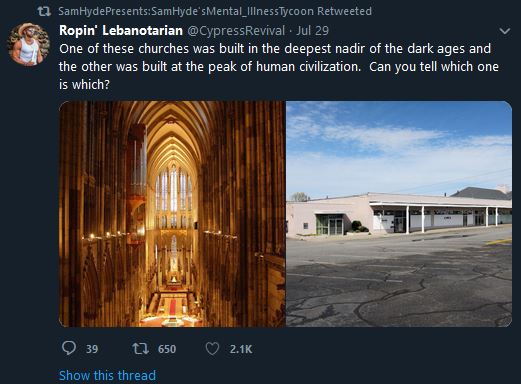Click Show this thread
The width and height of the screenshot is (521, 384).
point(107,375)
